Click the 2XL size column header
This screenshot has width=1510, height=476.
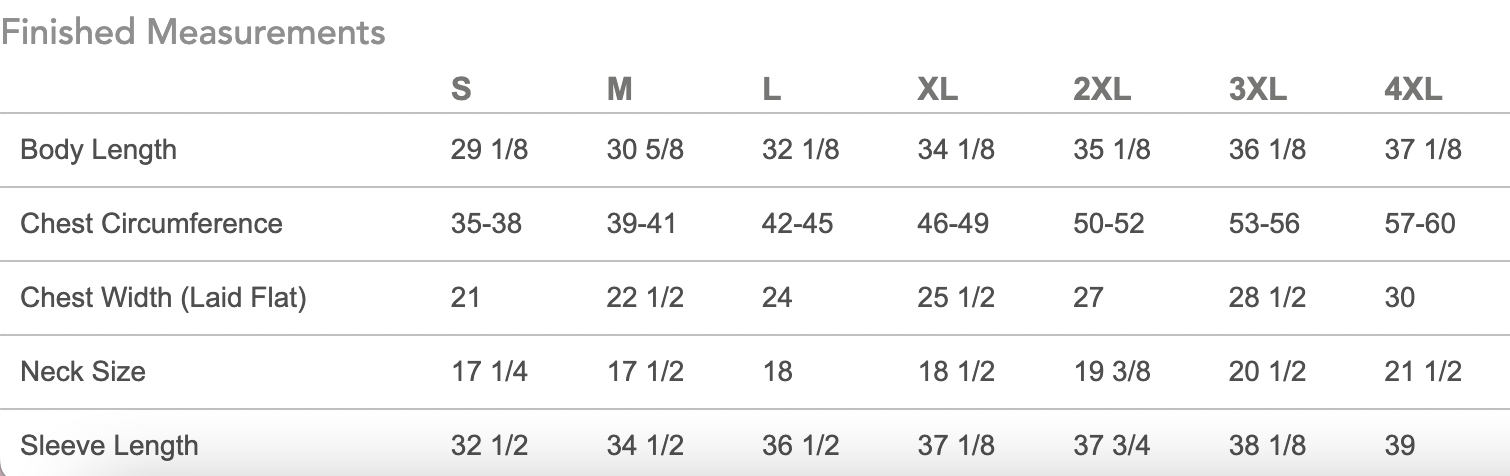pos(1102,90)
